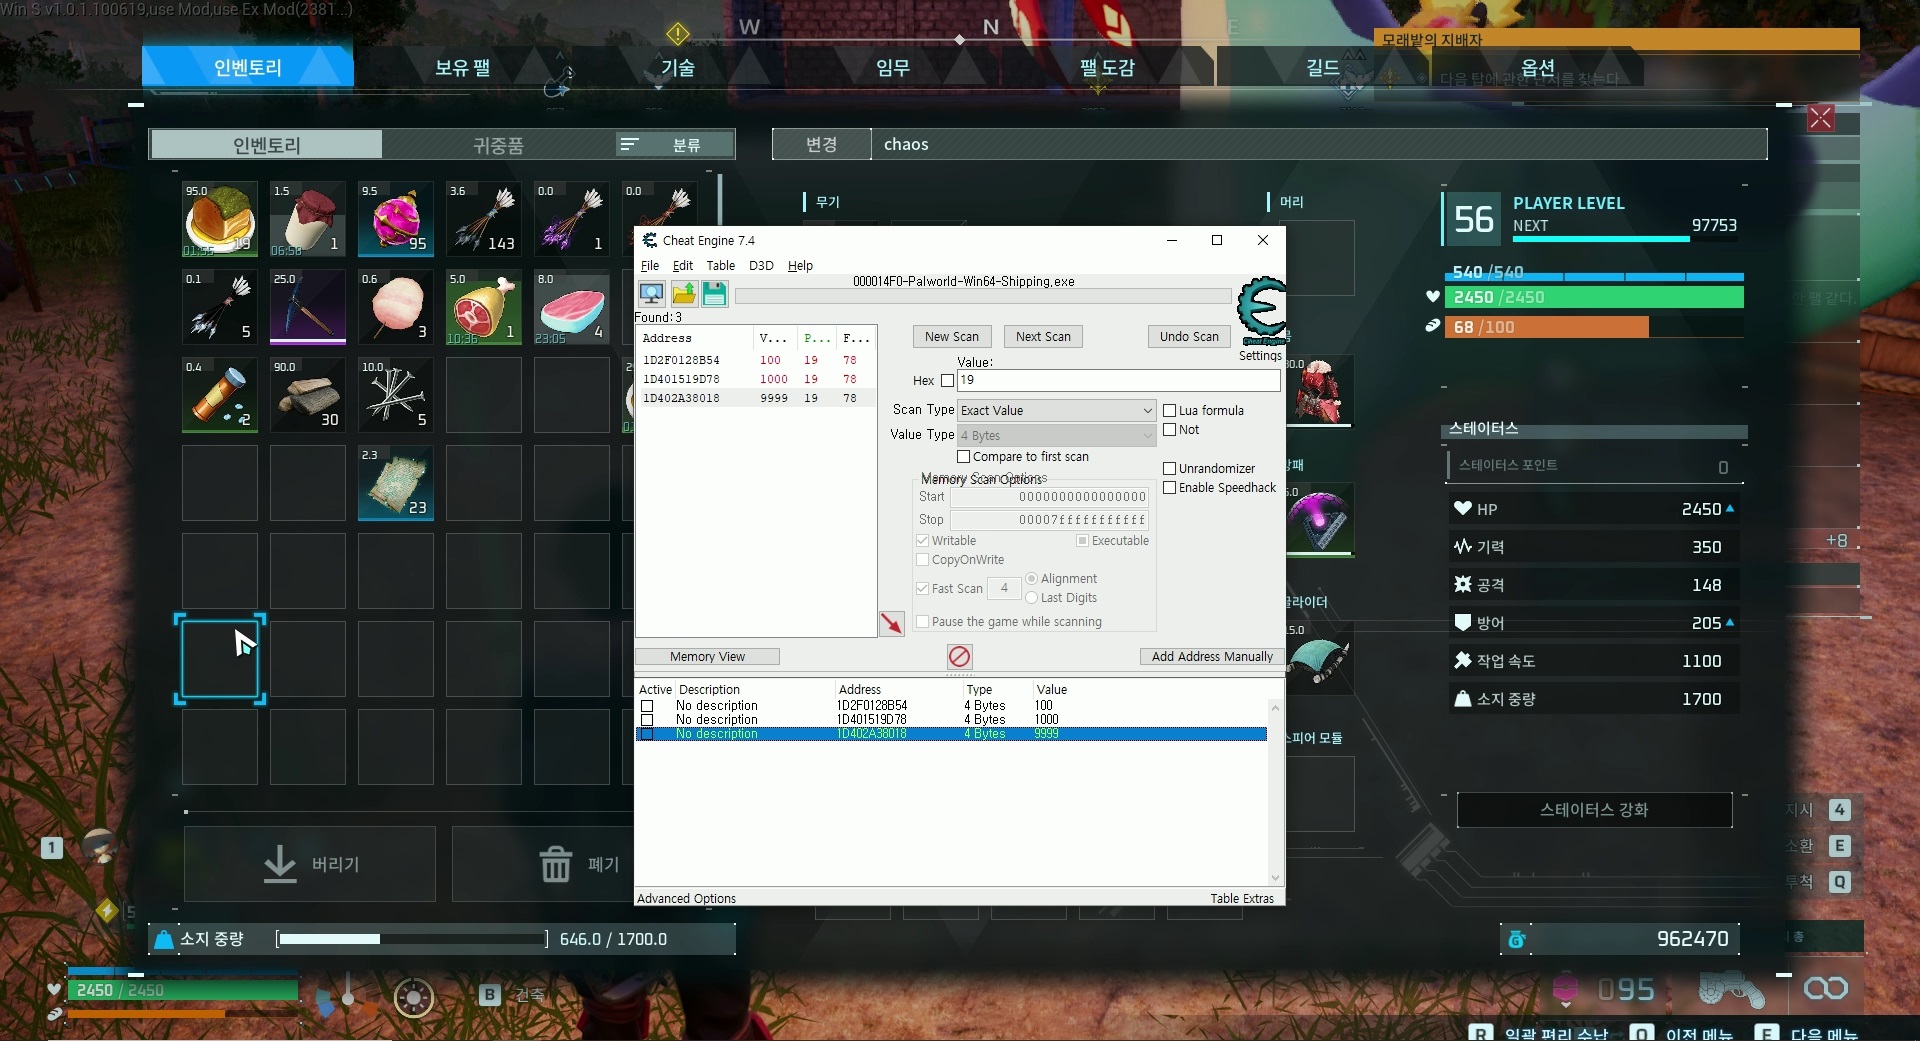
Task: Click the open-folder load table icon
Action: (x=684, y=293)
